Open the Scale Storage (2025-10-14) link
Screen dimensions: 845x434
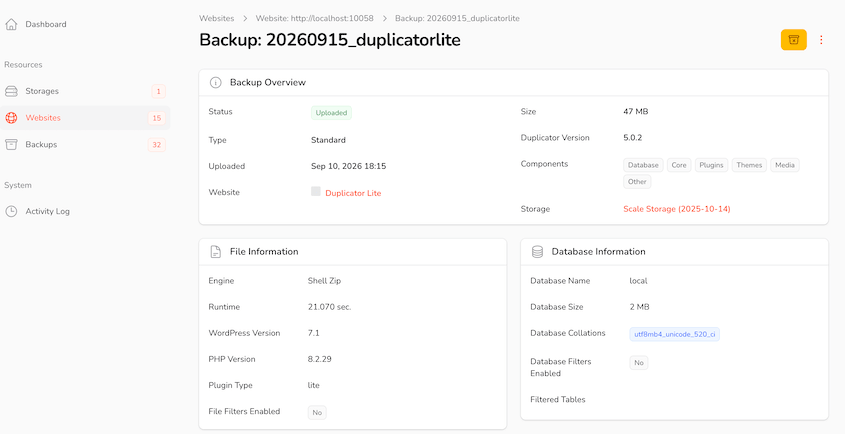(676, 209)
